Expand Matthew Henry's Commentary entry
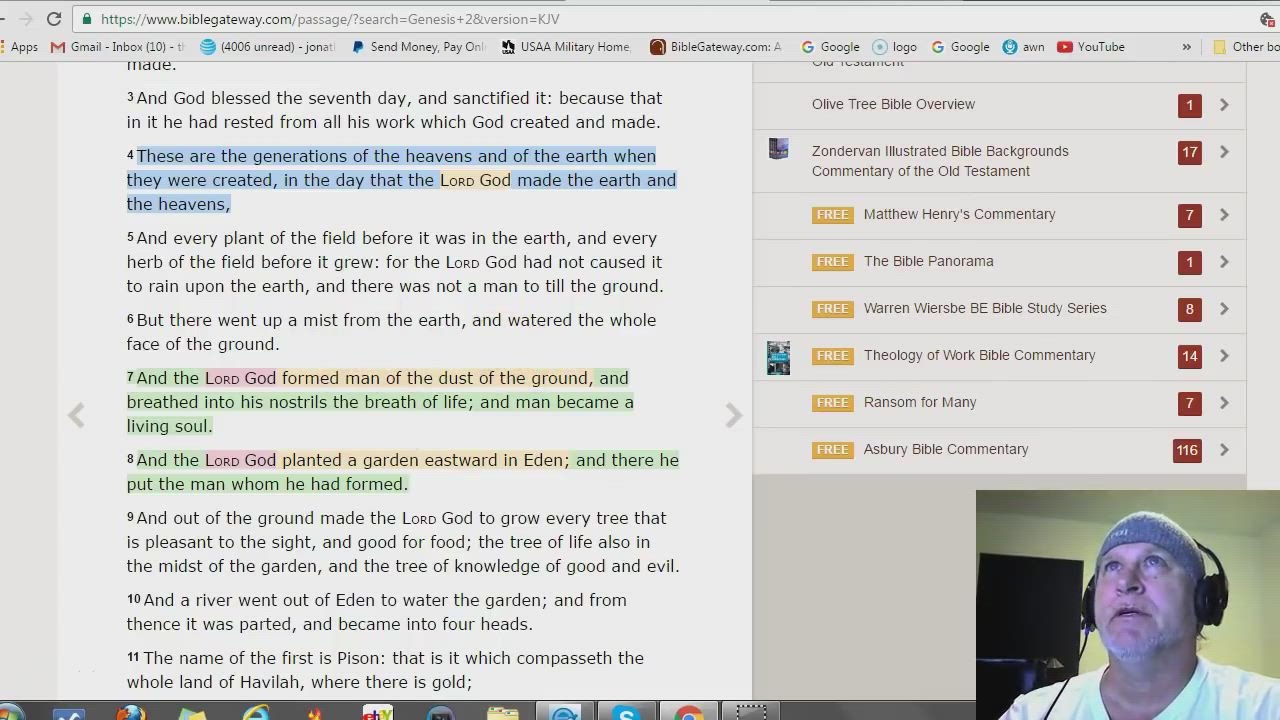This screenshot has height=720, width=1280. (x=1224, y=215)
